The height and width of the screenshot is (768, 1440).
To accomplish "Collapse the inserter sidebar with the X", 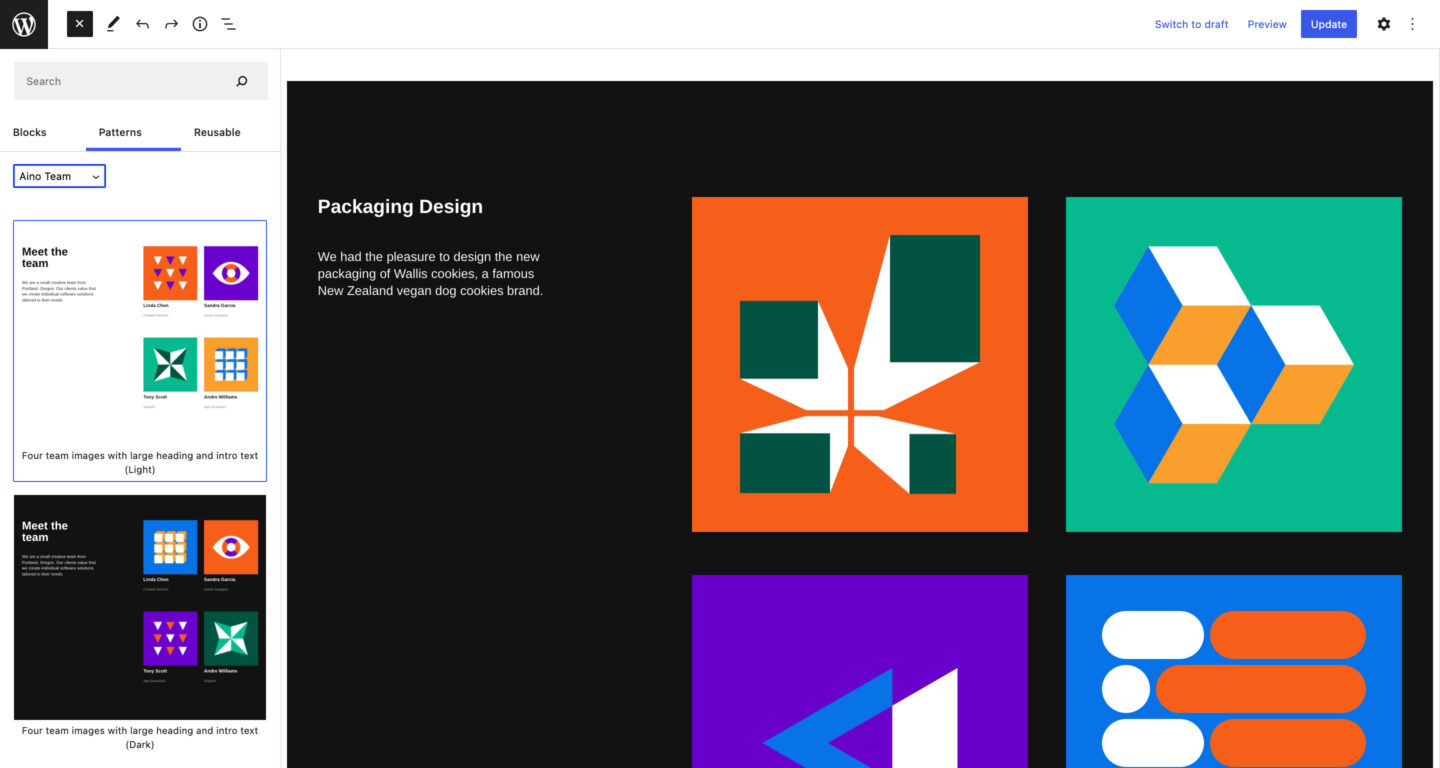I will (x=79, y=23).
